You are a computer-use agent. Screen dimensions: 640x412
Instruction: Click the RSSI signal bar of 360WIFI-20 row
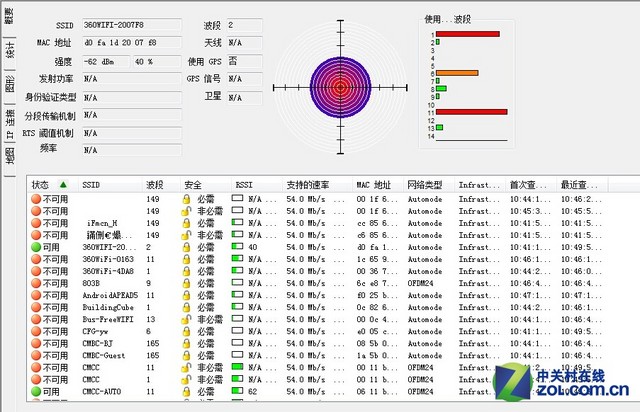point(237,246)
